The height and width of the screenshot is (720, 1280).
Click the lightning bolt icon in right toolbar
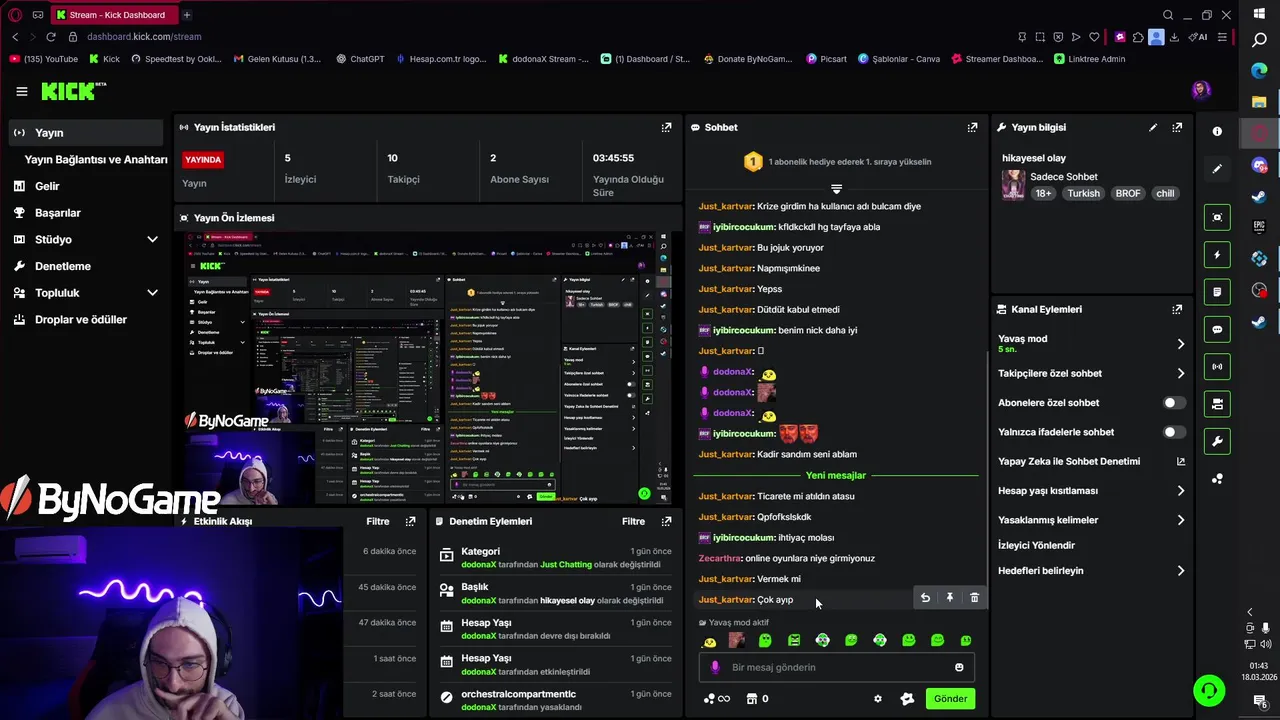(1217, 255)
